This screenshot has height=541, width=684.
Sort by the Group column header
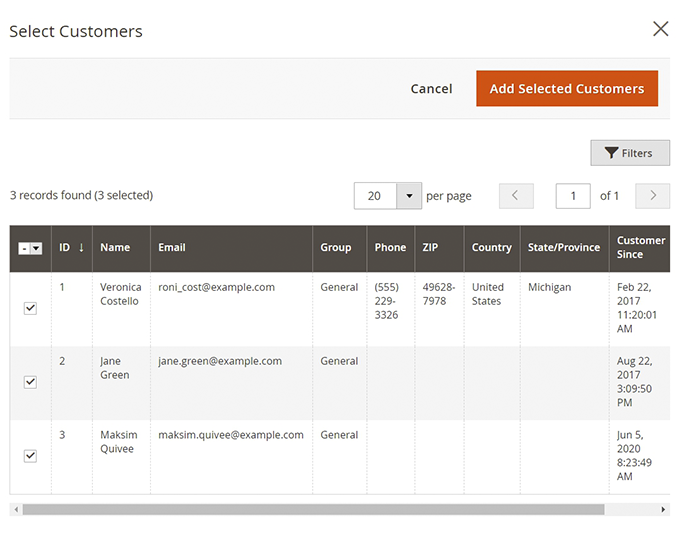coord(336,248)
